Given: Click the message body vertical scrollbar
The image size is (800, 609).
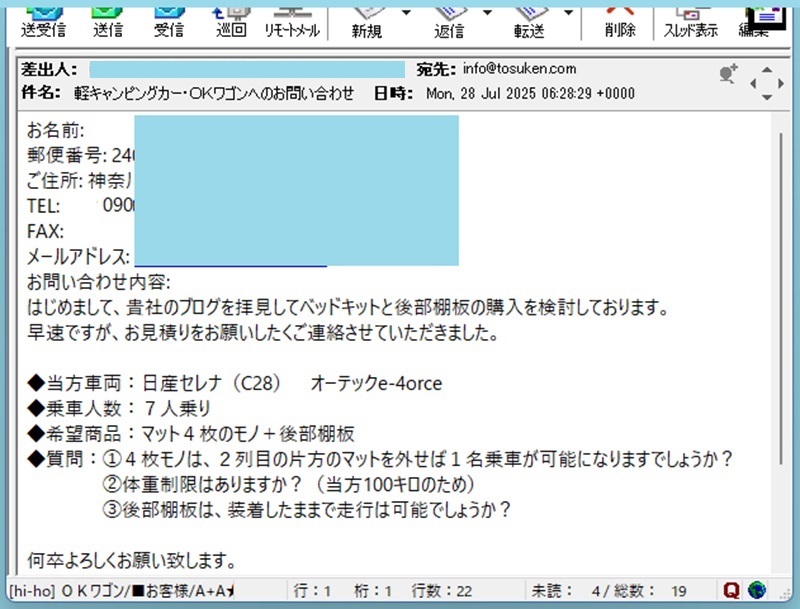Looking at the screenshot, I should pyautogui.click(x=780, y=300).
